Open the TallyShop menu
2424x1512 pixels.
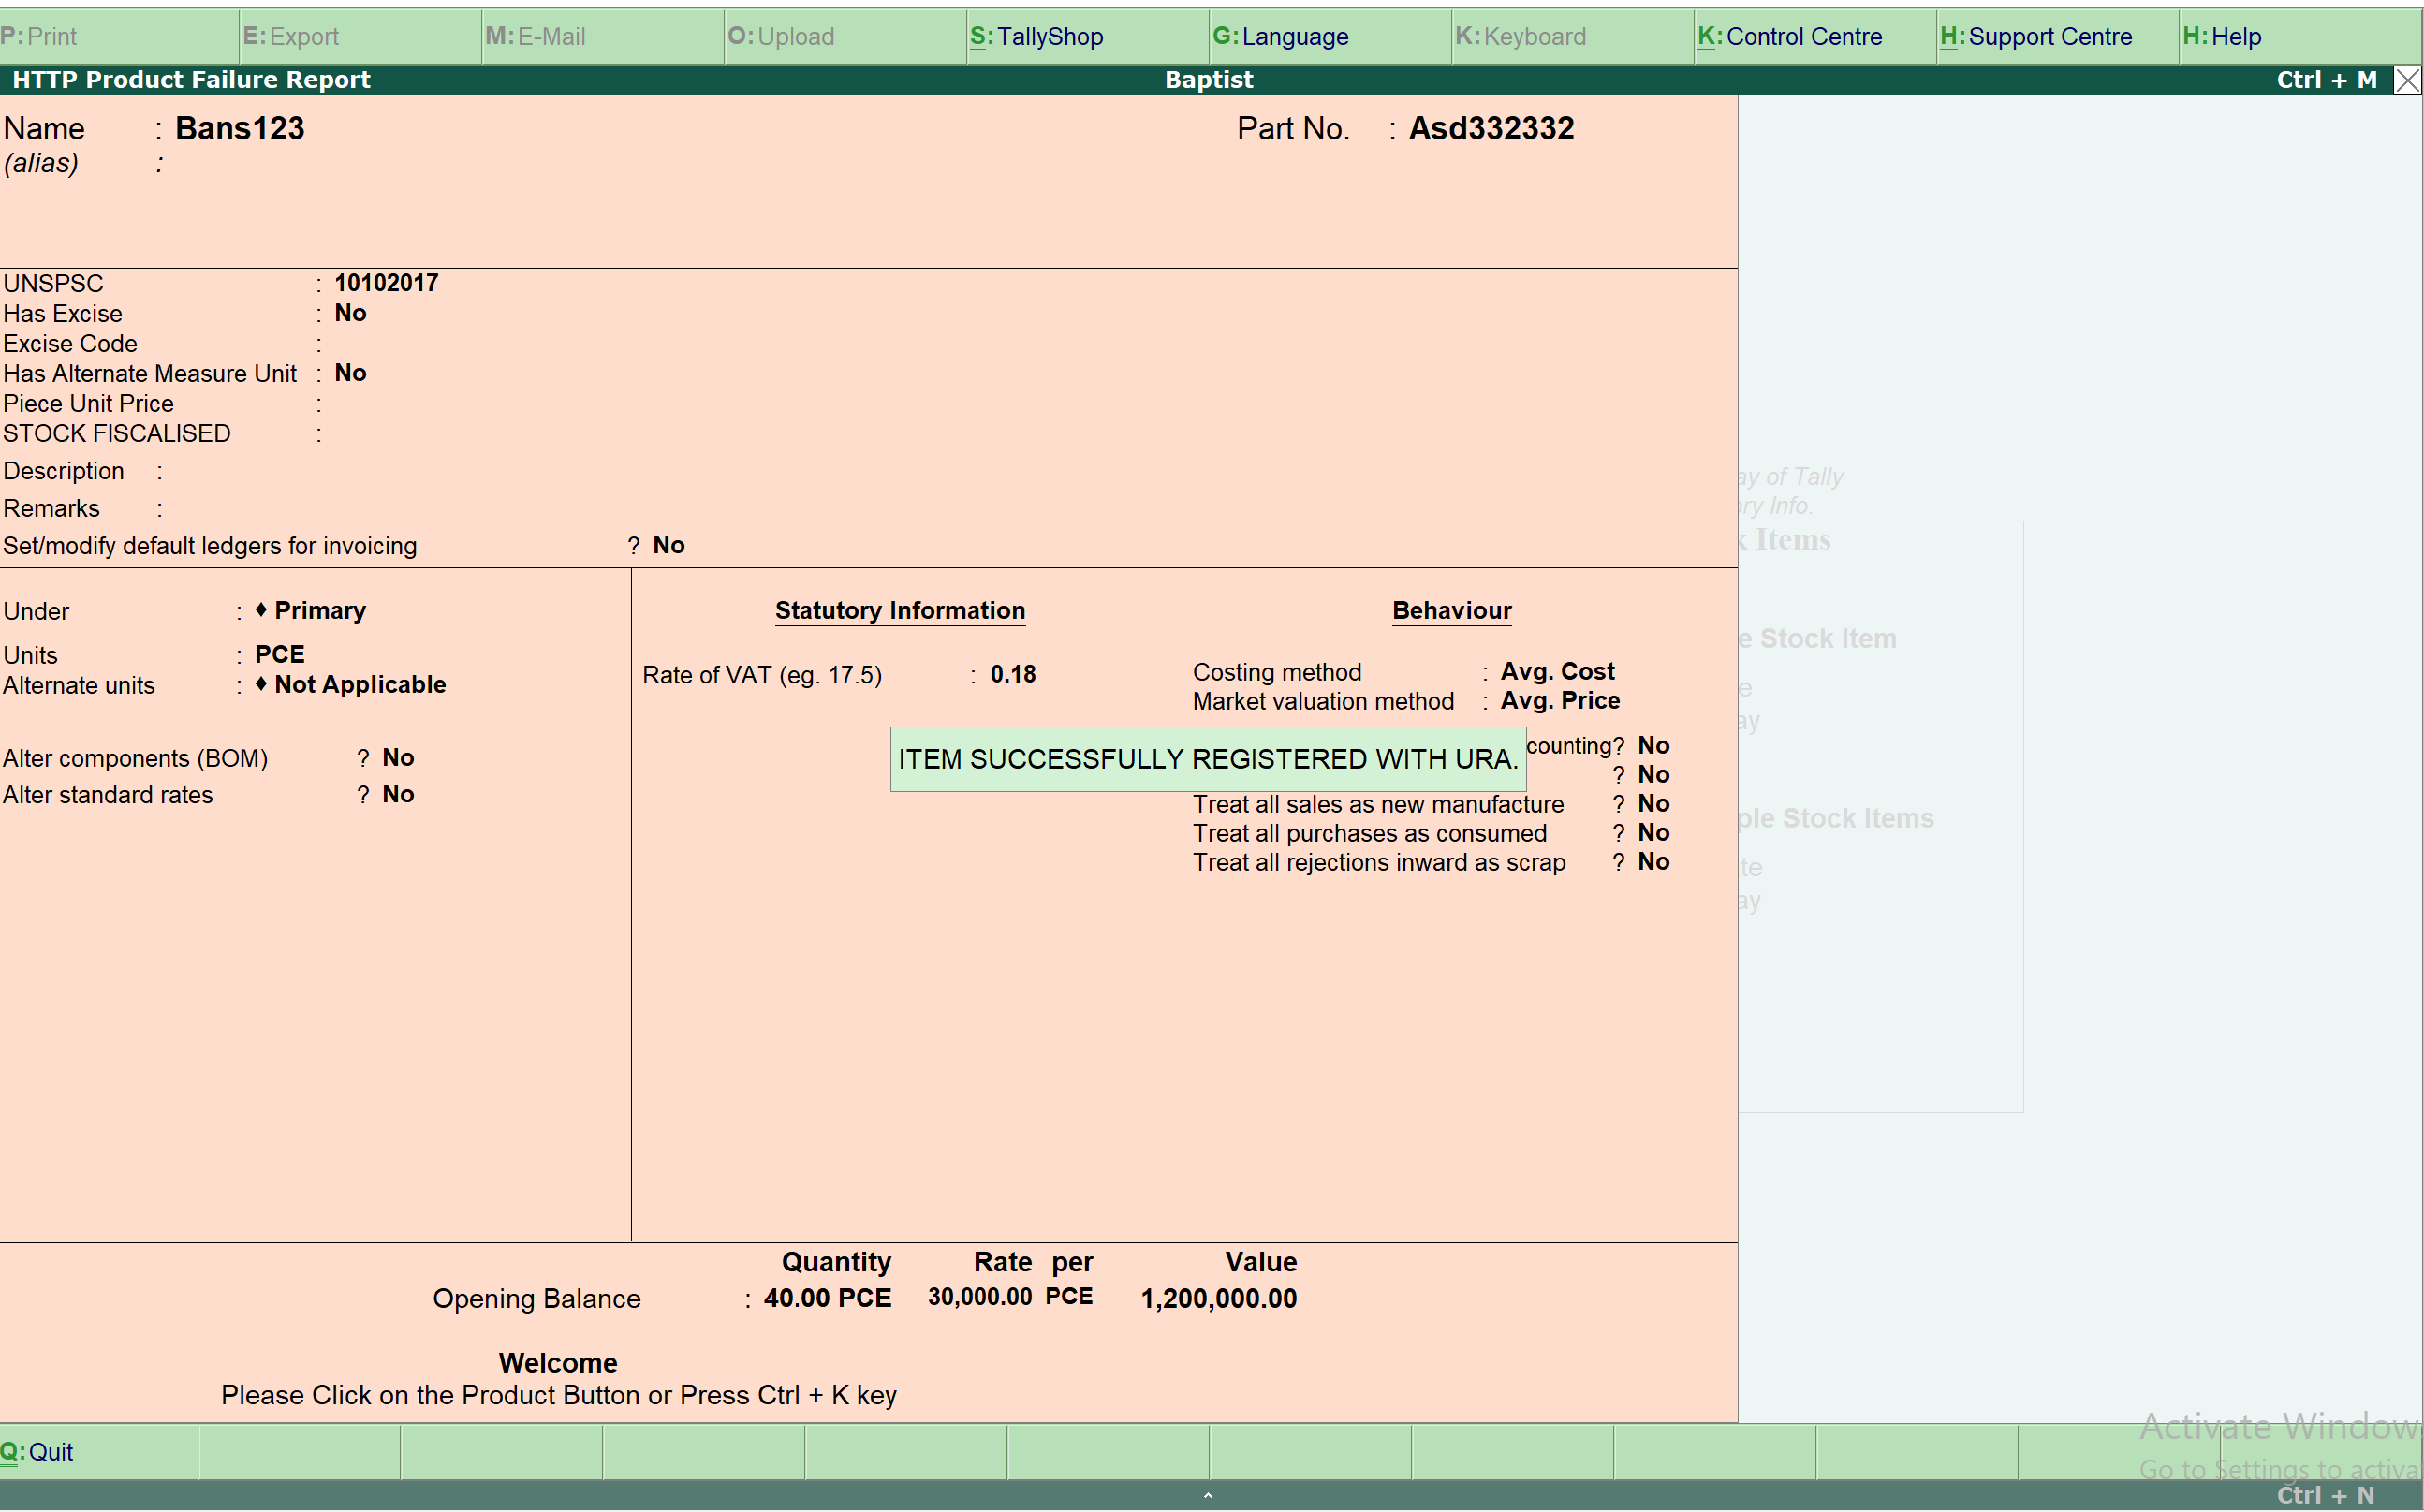[1037, 37]
